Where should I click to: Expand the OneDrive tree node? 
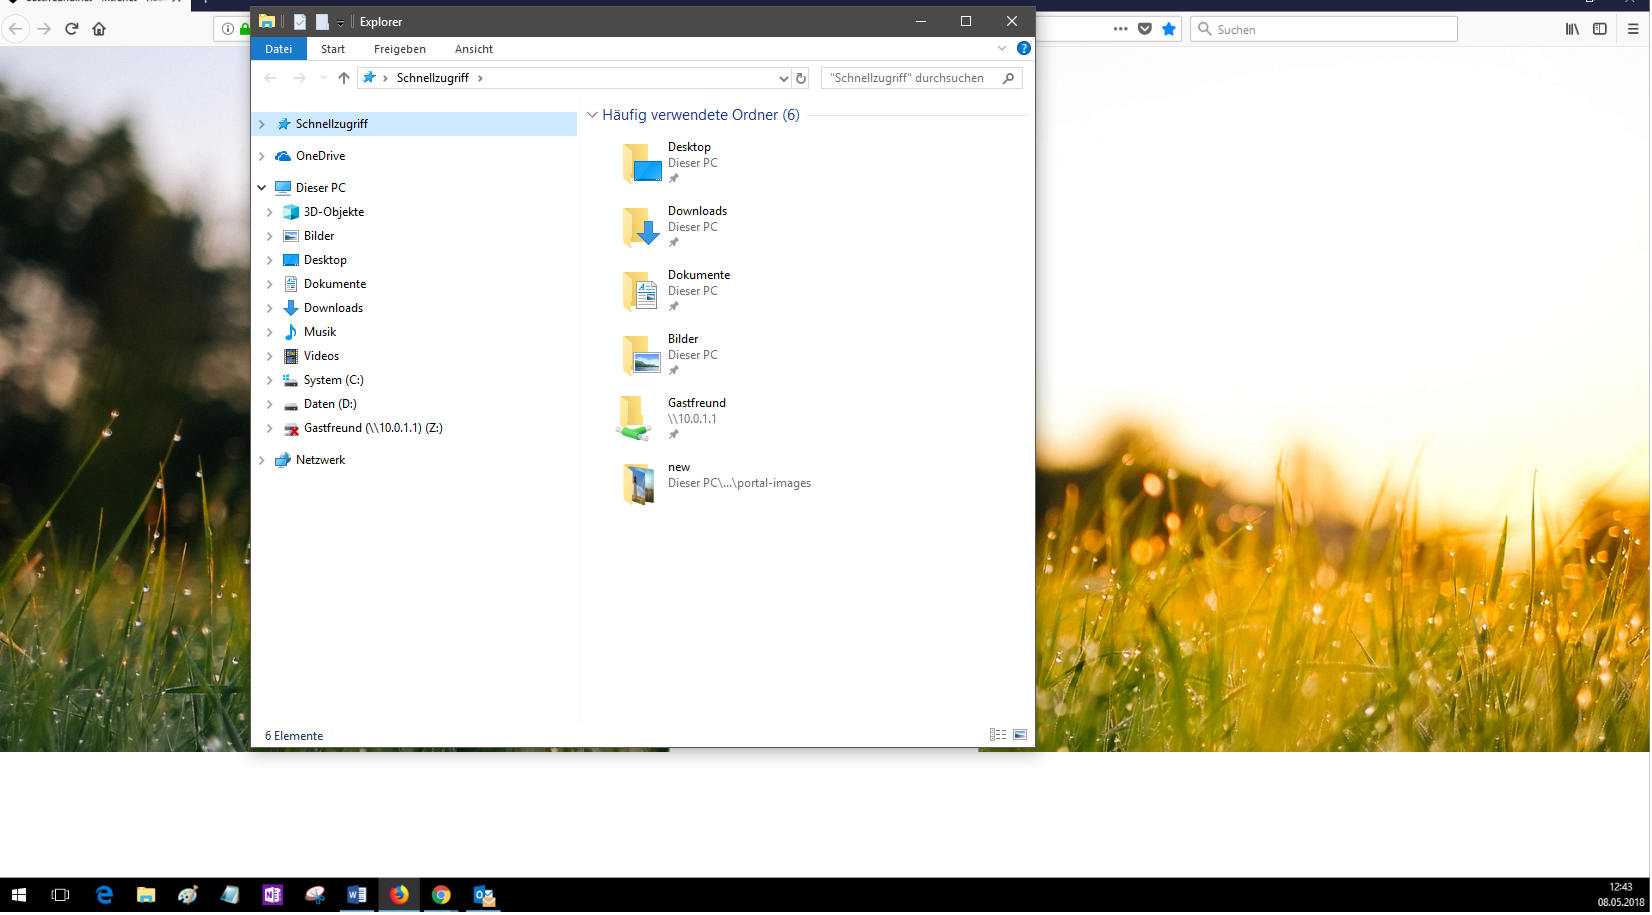tap(262, 156)
